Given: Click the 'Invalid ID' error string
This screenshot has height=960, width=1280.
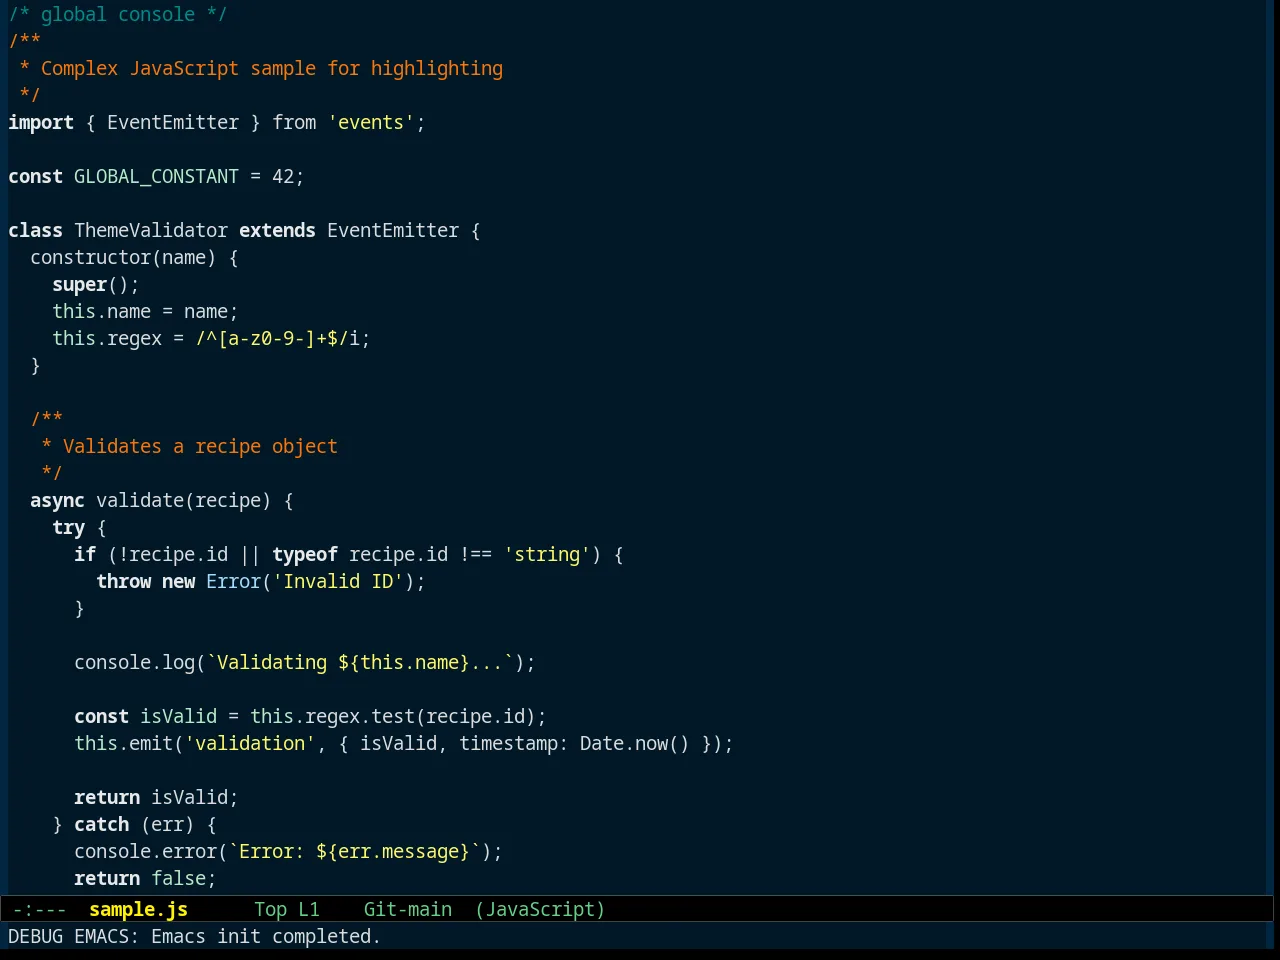Looking at the screenshot, I should (x=338, y=581).
